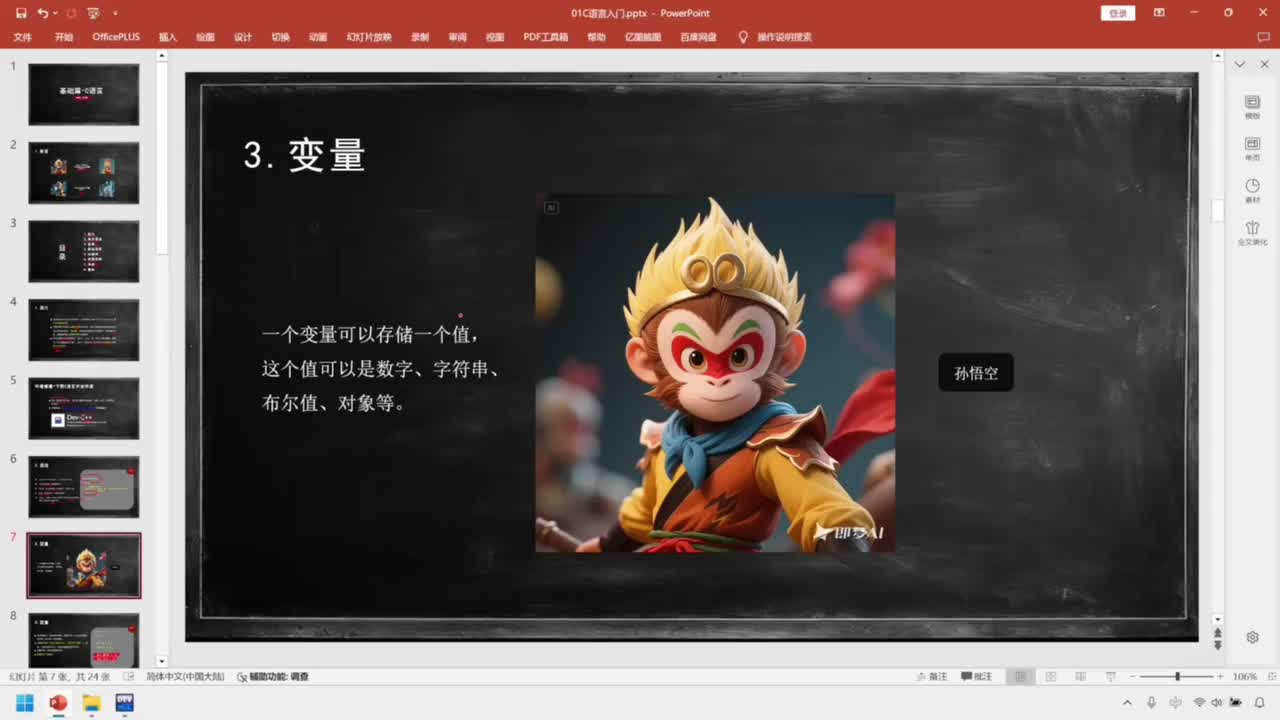Open the 视图 ribbon tab

tap(495, 37)
